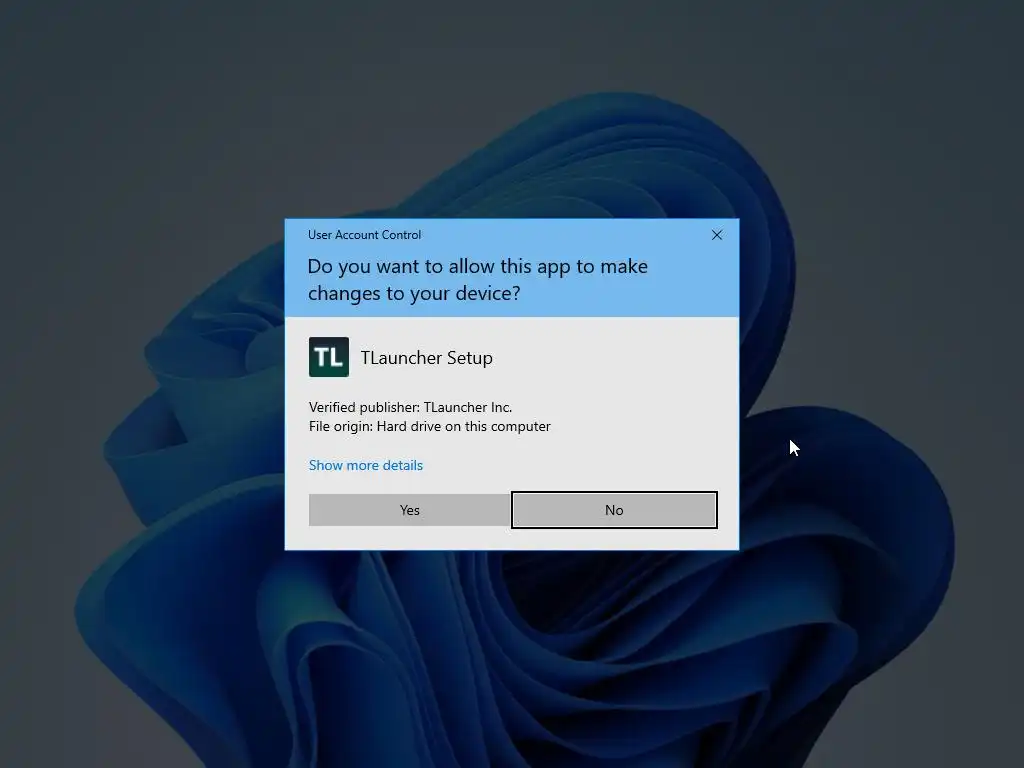
Task: Click the User Account Control title text
Action: (x=364, y=234)
